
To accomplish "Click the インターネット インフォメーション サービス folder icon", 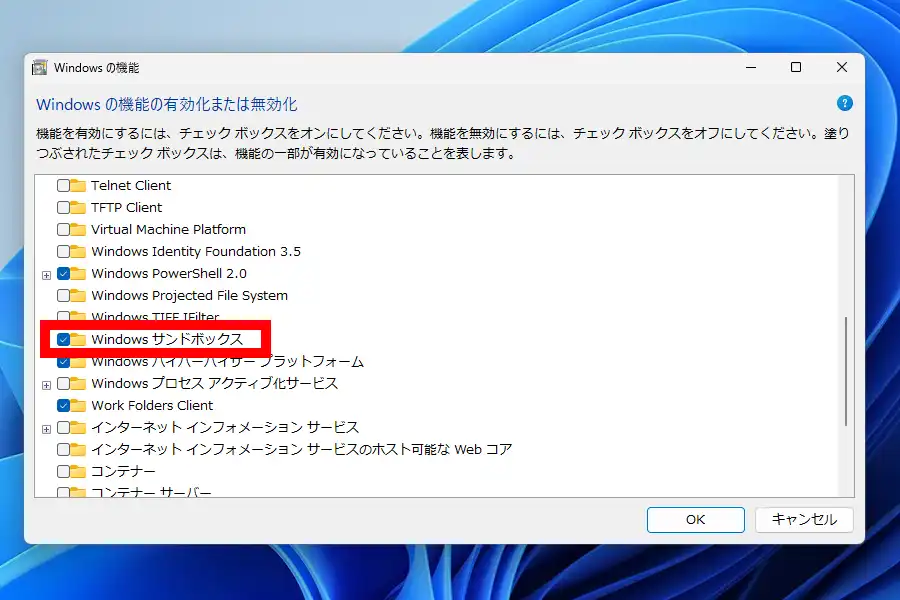I will coord(78,428).
